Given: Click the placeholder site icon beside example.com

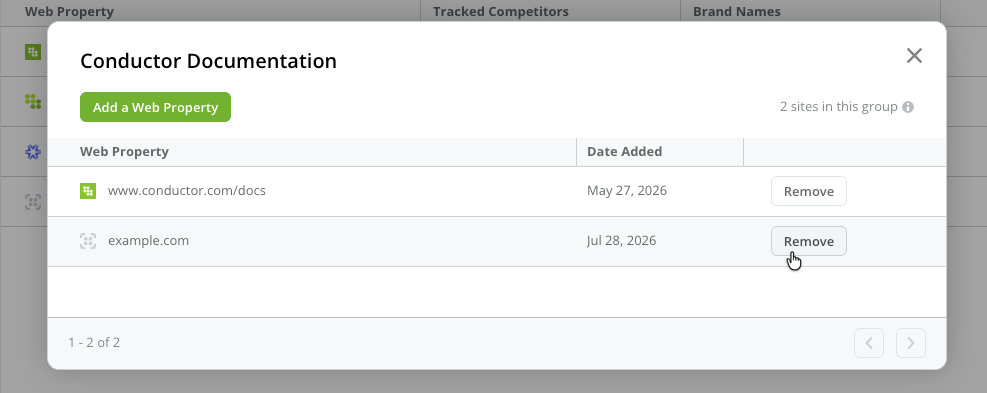Looking at the screenshot, I should (88, 241).
